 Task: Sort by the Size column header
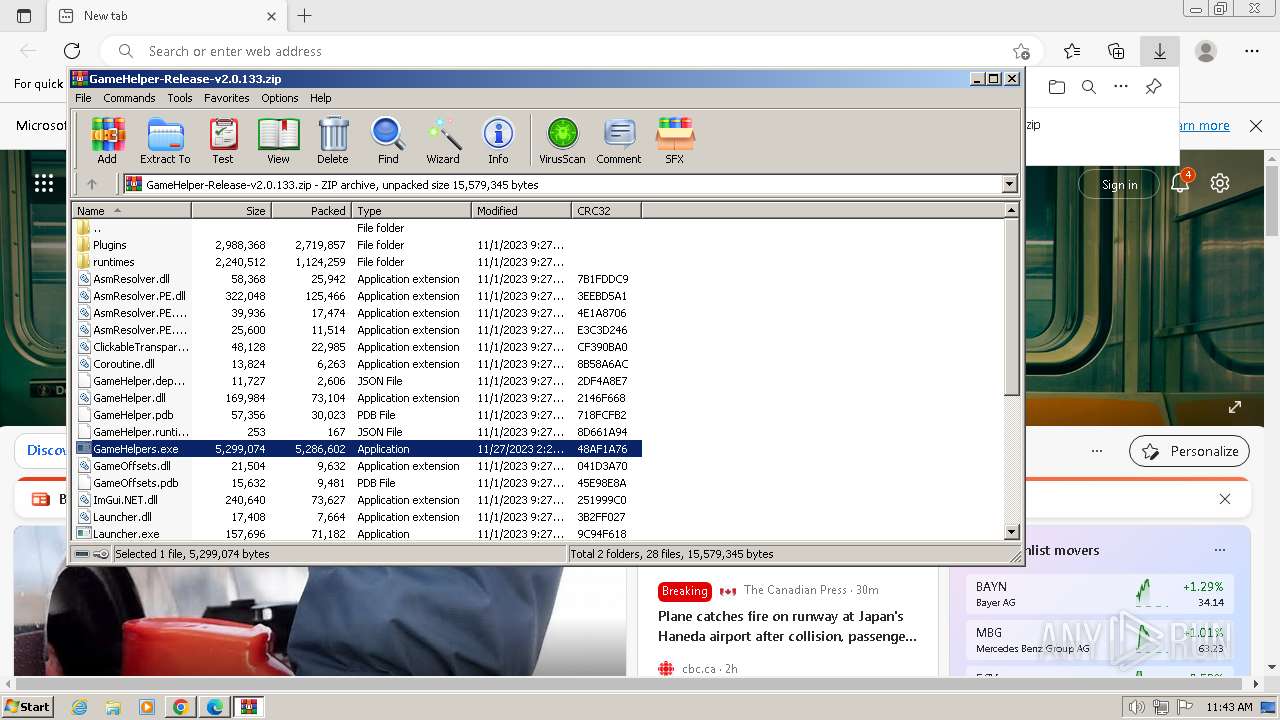tap(231, 210)
